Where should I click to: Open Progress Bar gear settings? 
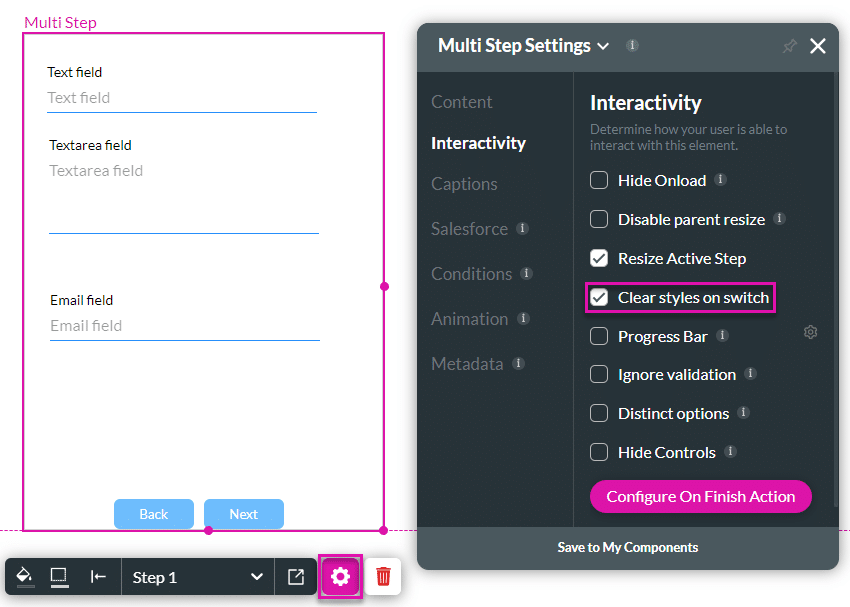pos(810,332)
